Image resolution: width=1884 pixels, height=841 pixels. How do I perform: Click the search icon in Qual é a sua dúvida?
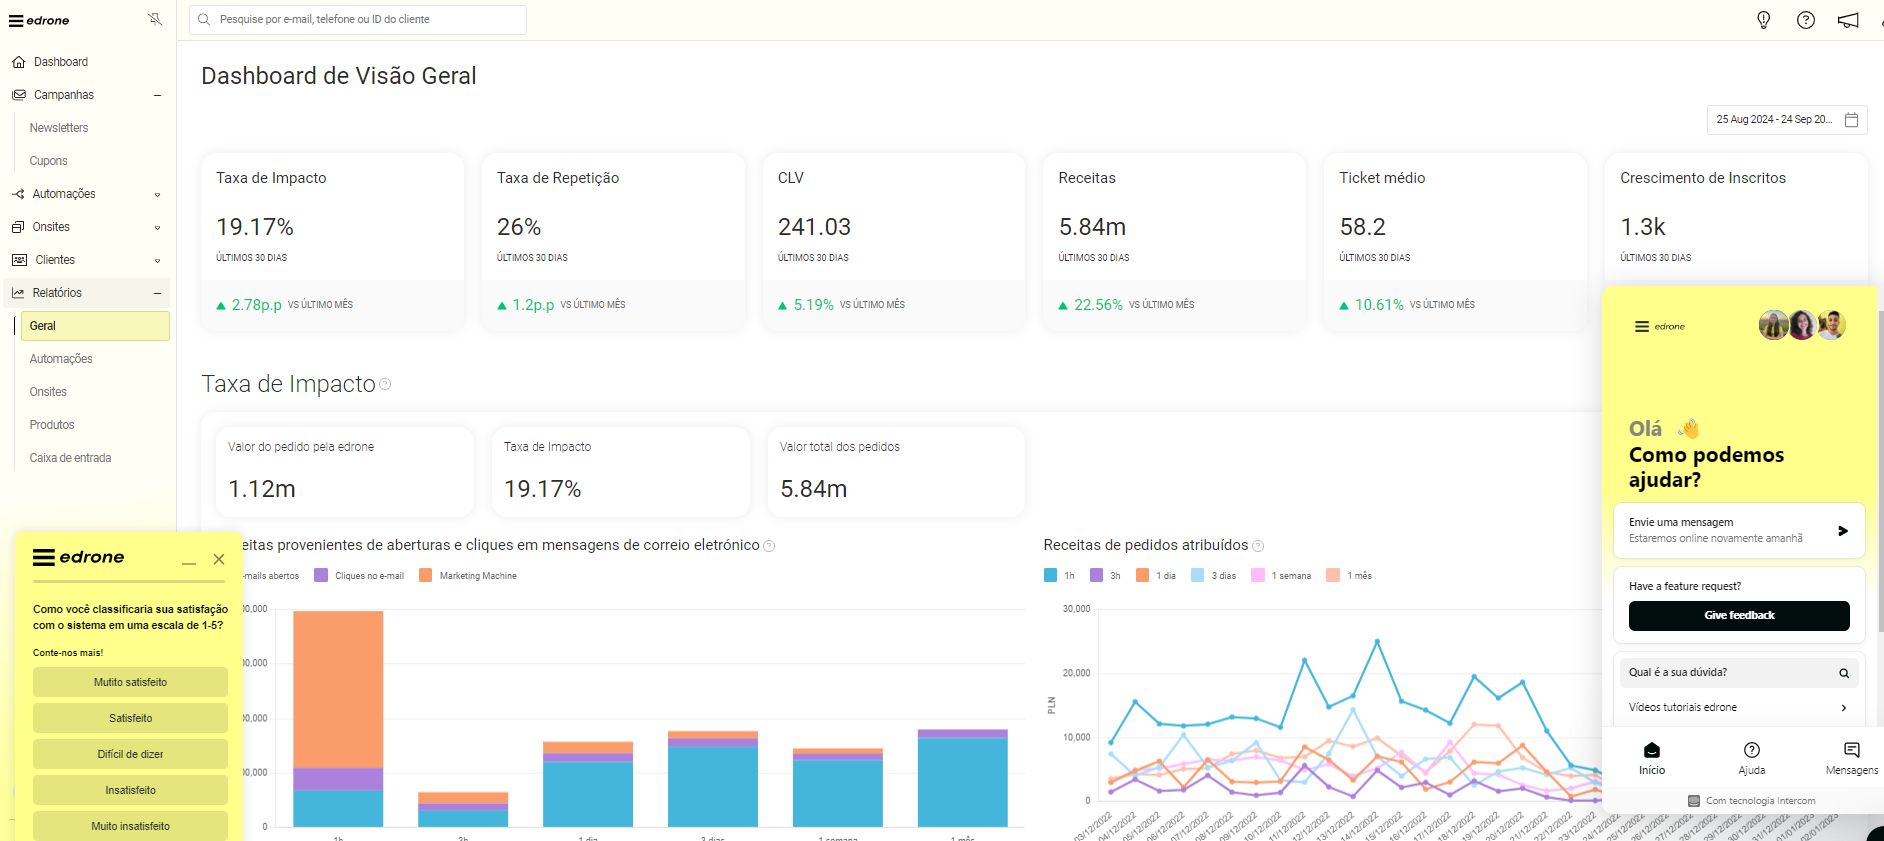point(1844,673)
